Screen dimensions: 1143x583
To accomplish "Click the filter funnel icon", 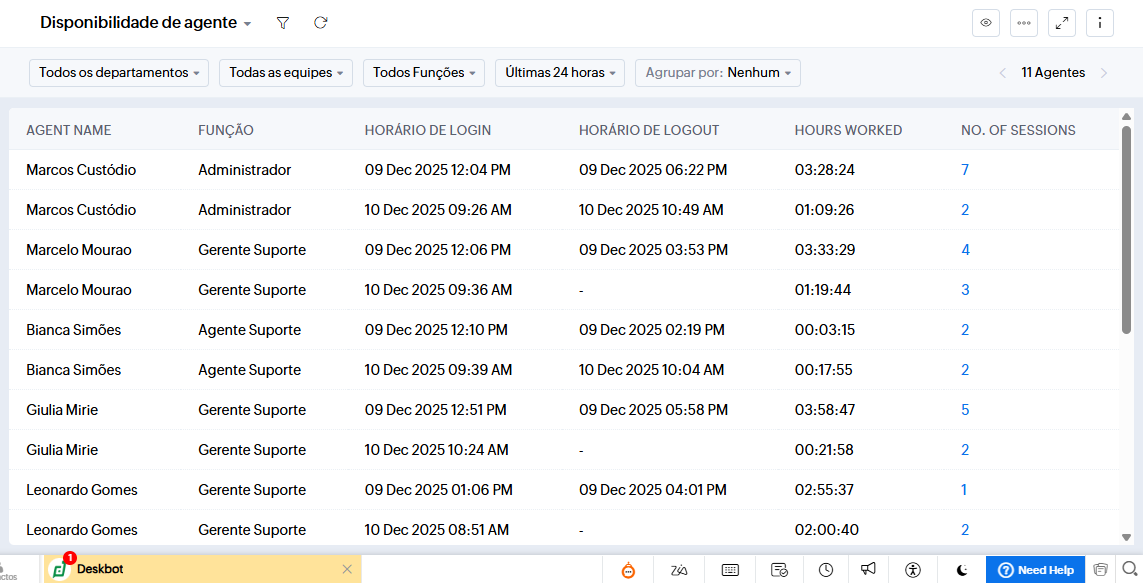I will (x=283, y=23).
